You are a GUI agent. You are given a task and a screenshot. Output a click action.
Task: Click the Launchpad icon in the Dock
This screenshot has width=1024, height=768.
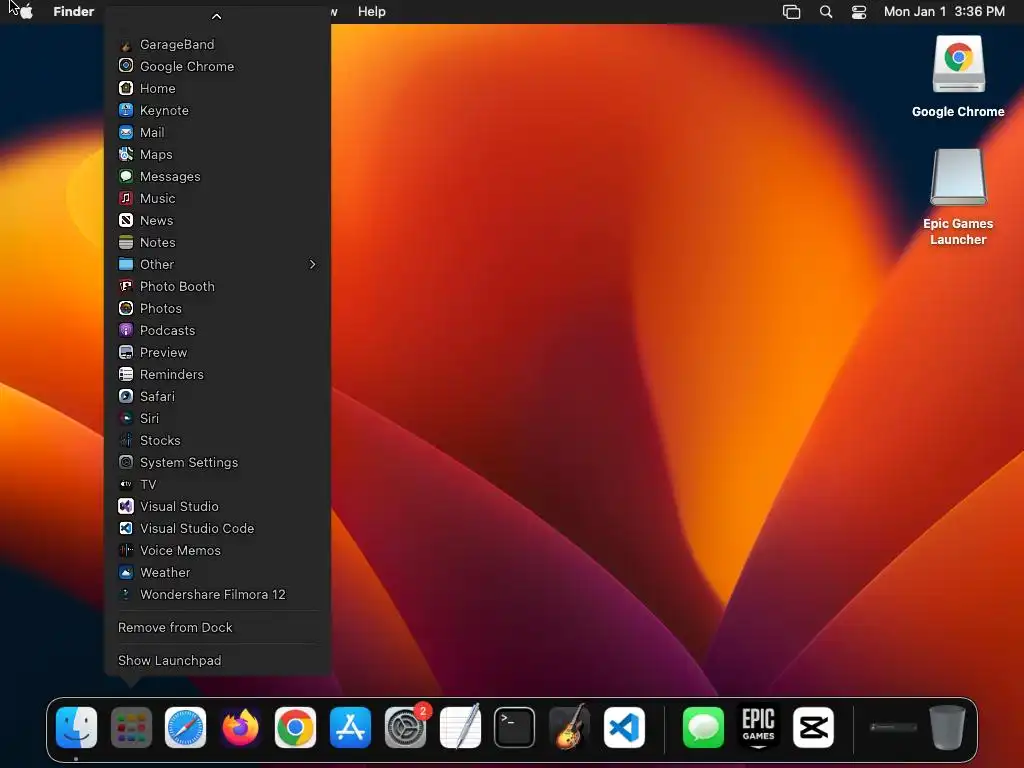tap(131, 727)
